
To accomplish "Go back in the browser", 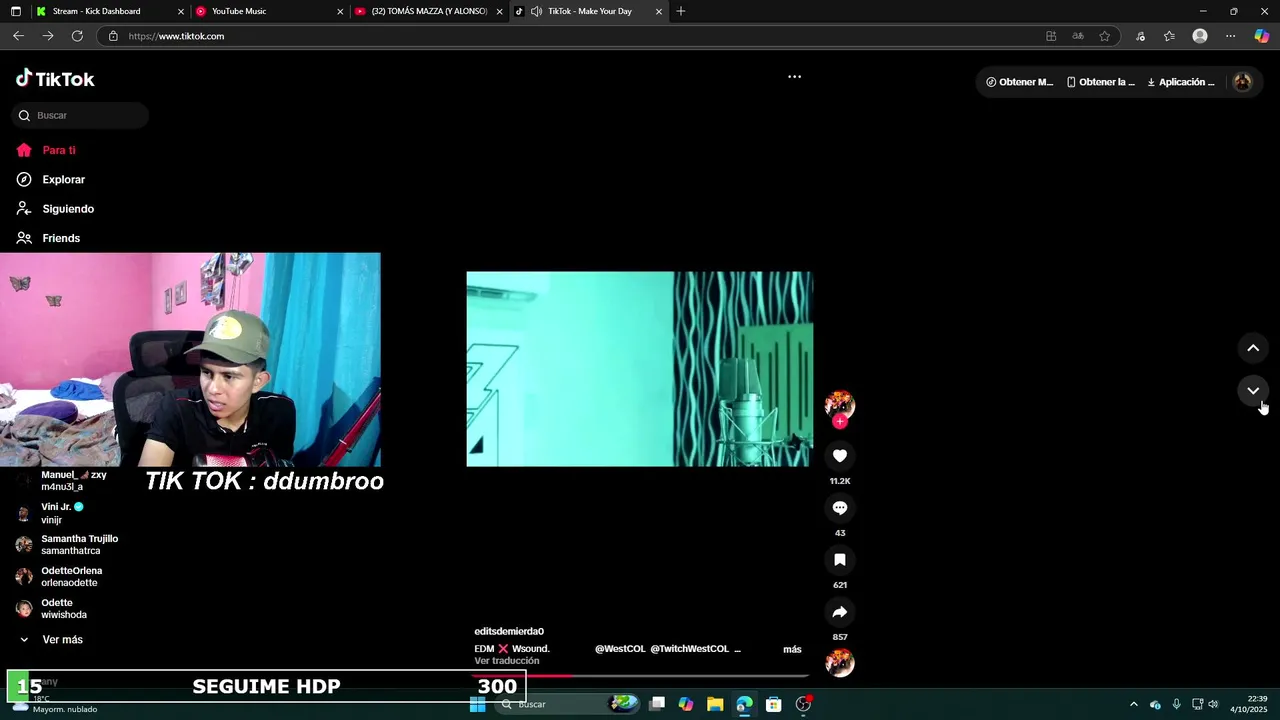I will [18, 36].
